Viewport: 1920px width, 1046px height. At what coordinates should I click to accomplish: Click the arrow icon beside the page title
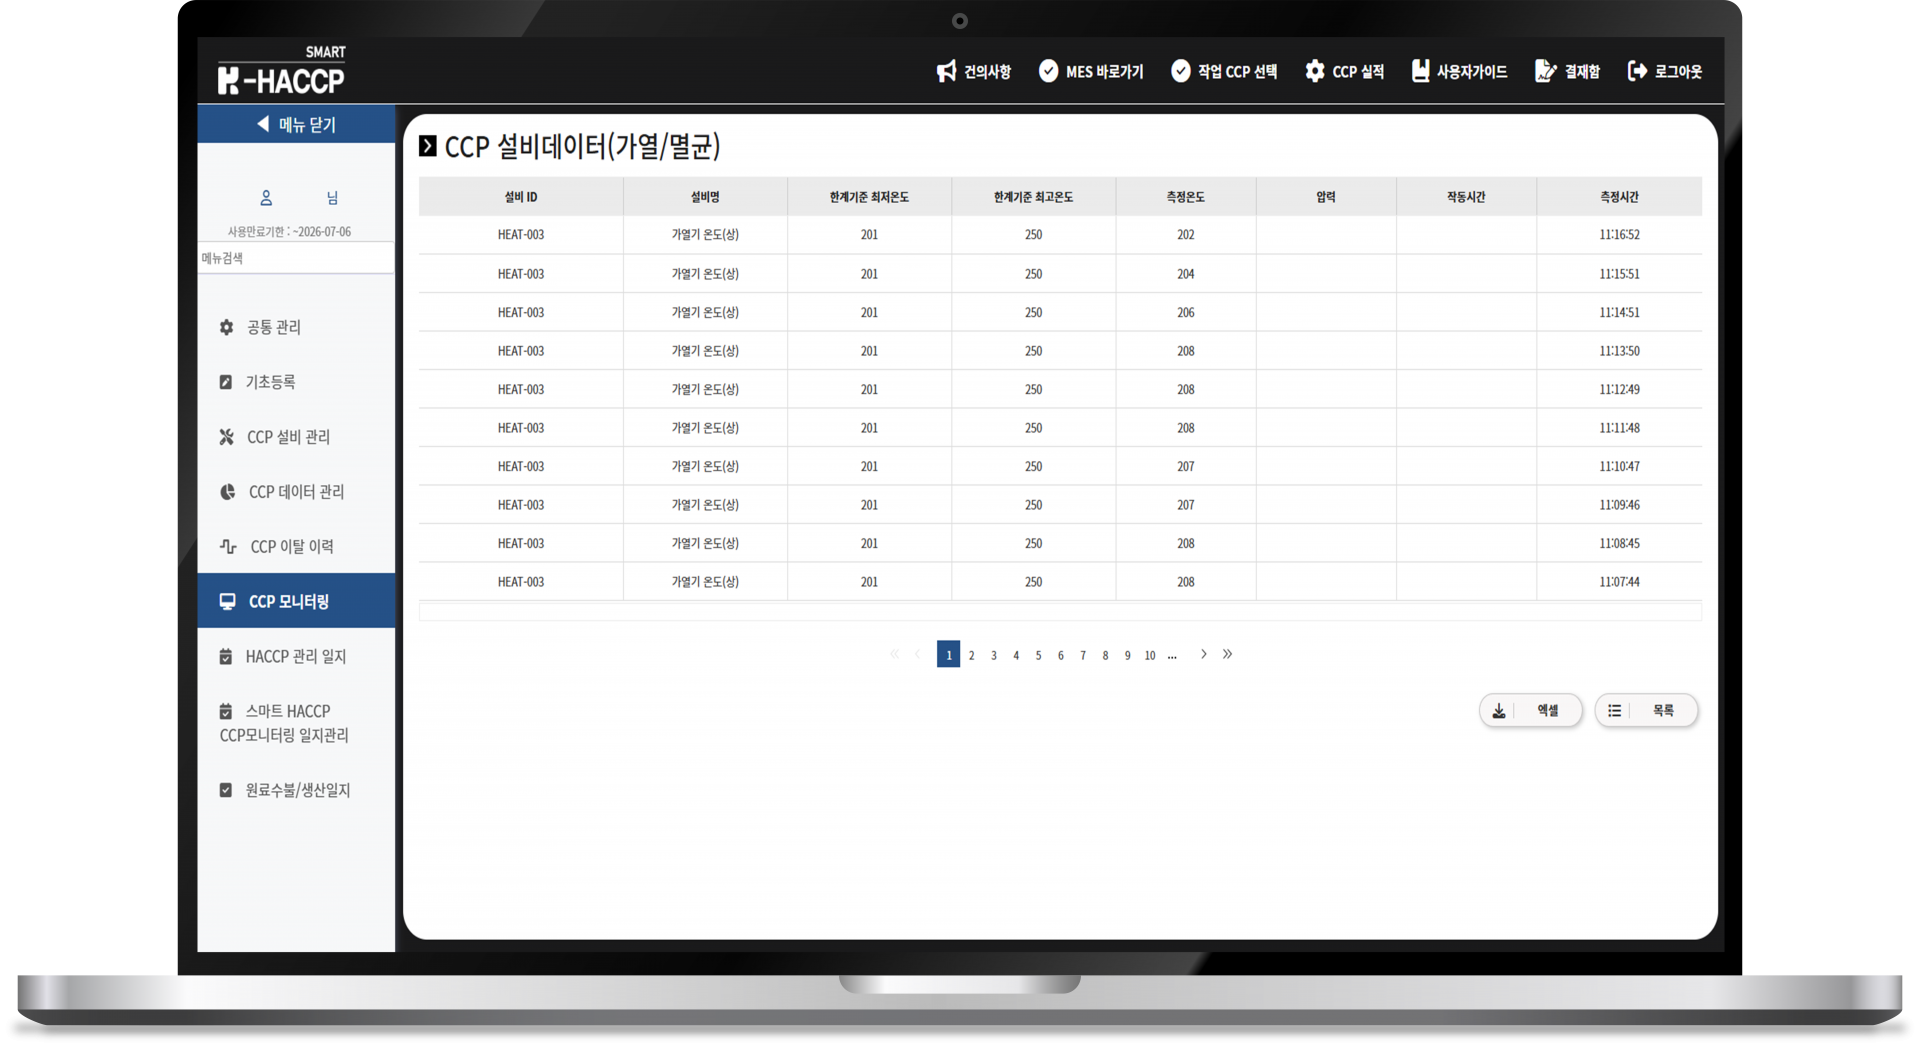coord(428,146)
